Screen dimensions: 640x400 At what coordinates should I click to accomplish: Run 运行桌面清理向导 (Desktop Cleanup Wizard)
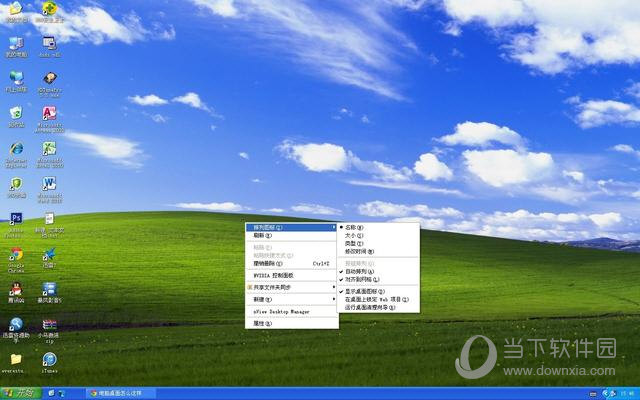(x=378, y=308)
